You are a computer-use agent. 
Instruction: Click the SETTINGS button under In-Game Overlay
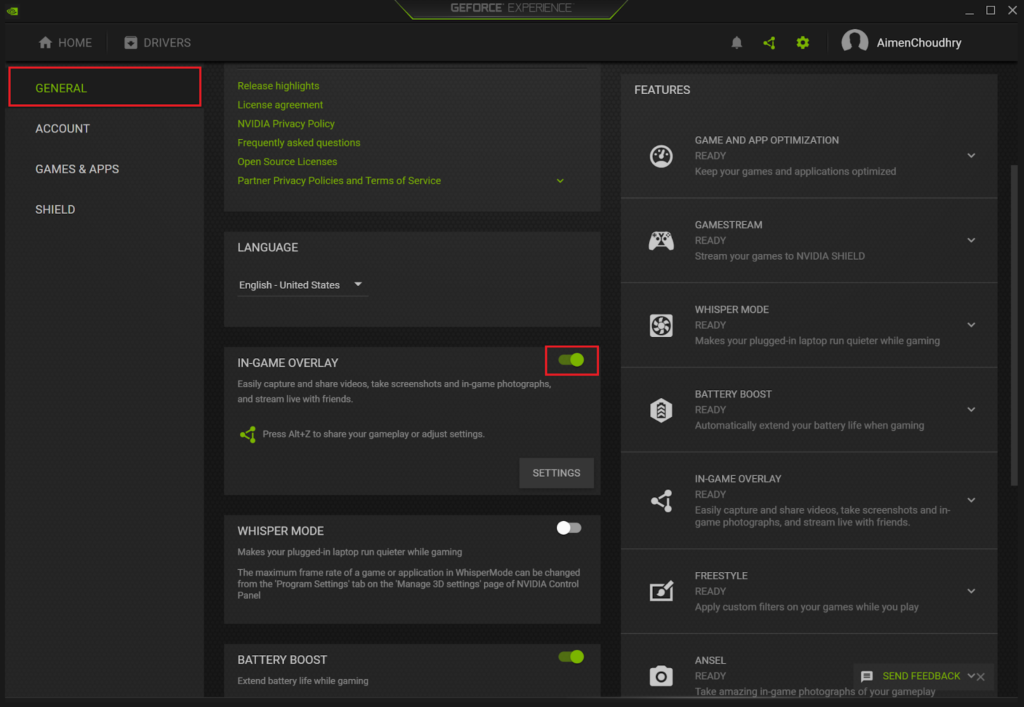[556, 473]
